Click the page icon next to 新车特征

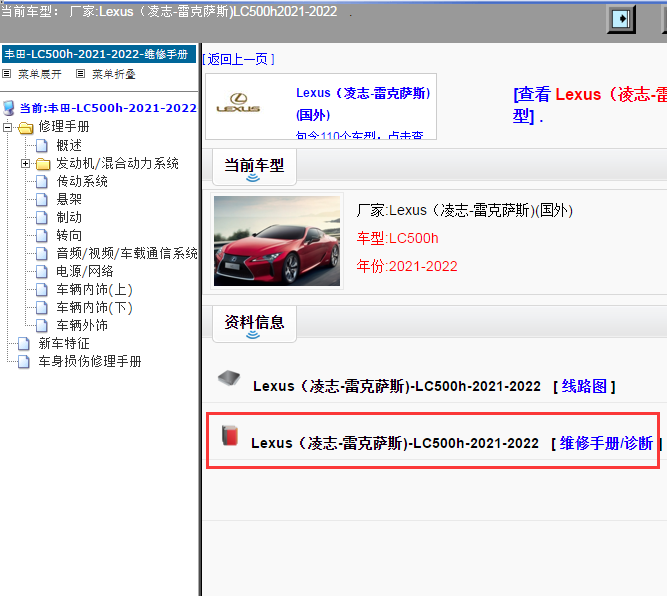tap(24, 343)
